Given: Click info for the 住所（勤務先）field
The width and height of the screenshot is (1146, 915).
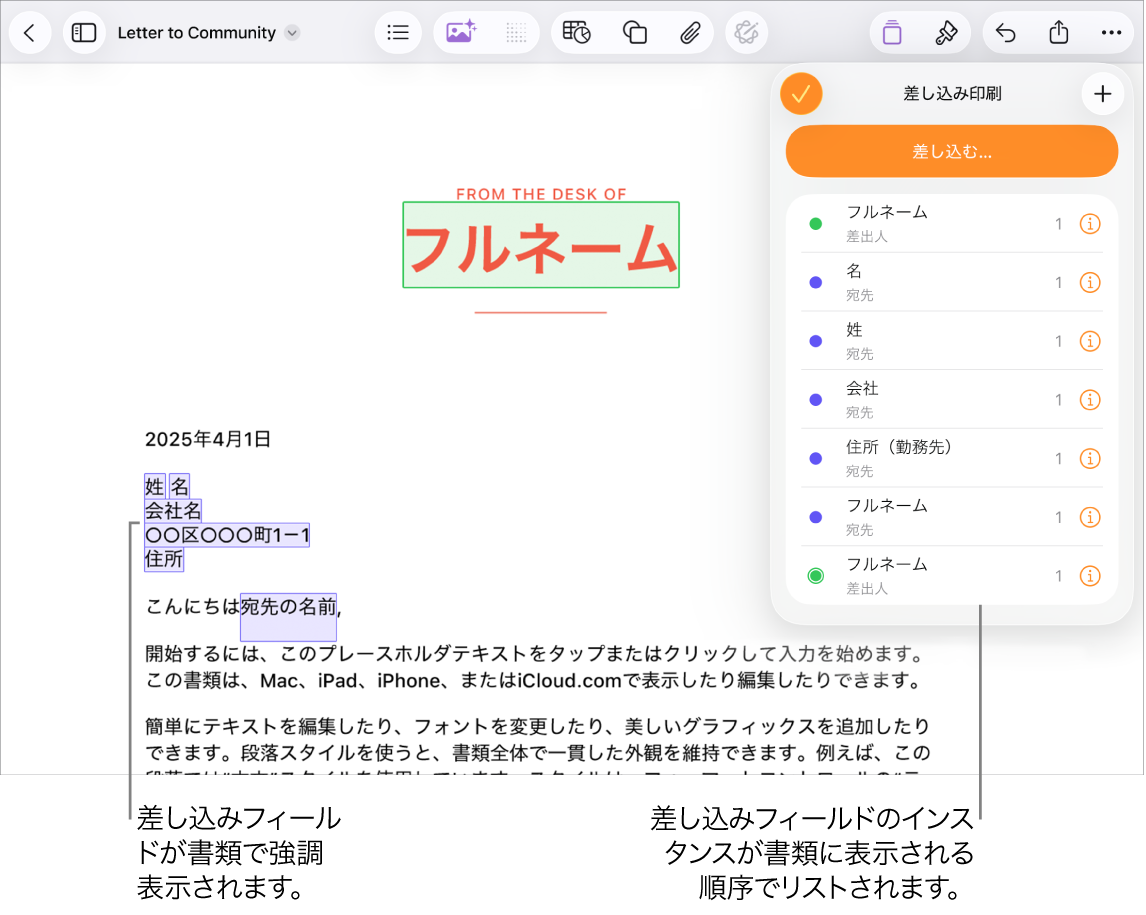Looking at the screenshot, I should pos(1090,459).
